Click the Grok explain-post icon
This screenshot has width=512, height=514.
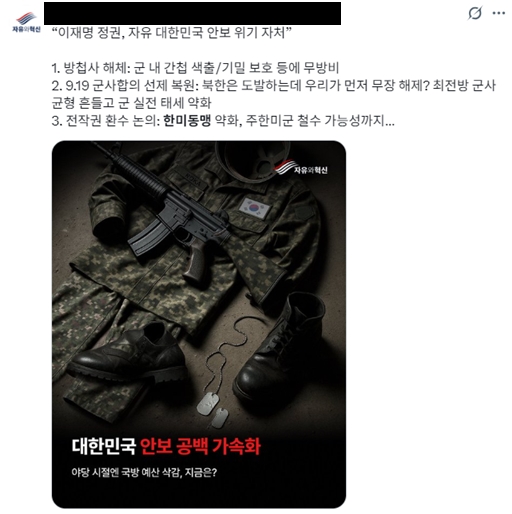point(475,13)
